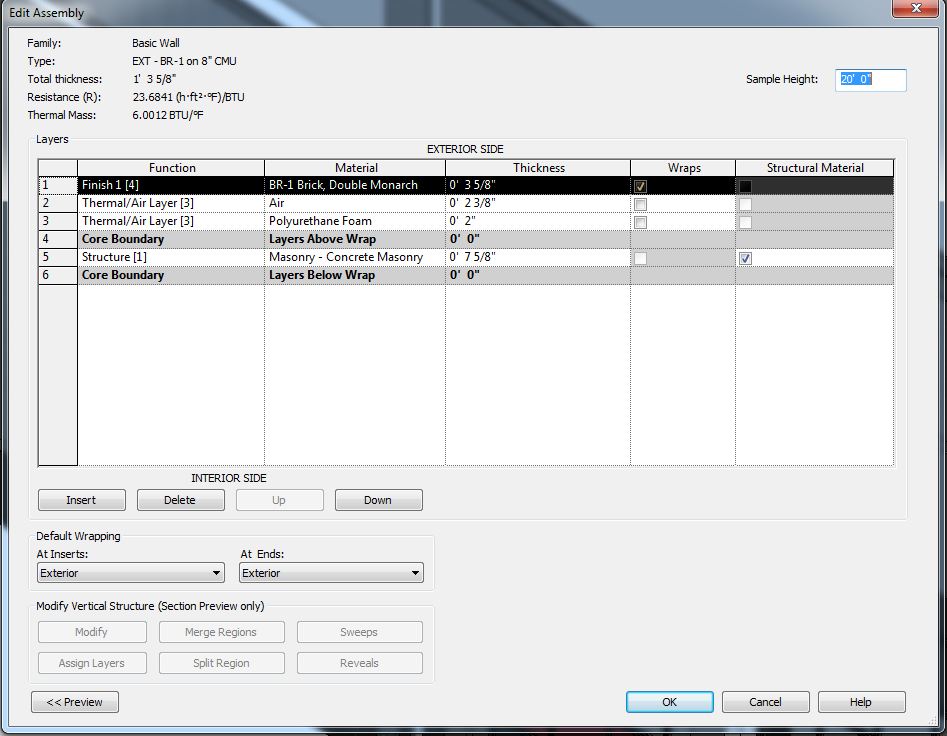This screenshot has width=947, height=736.
Task: Select the 0' 3 5/8" thickness cell
Action: tap(538, 185)
